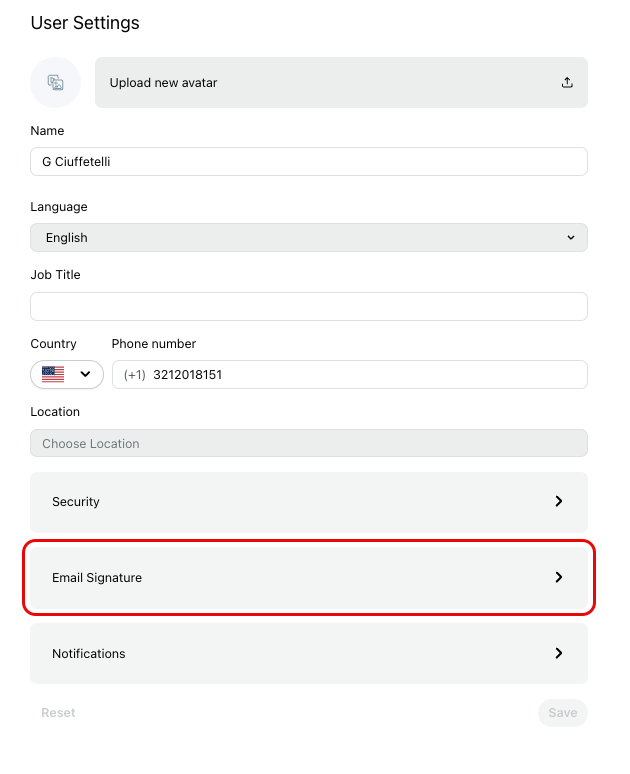Click the Reset button

tap(58, 713)
